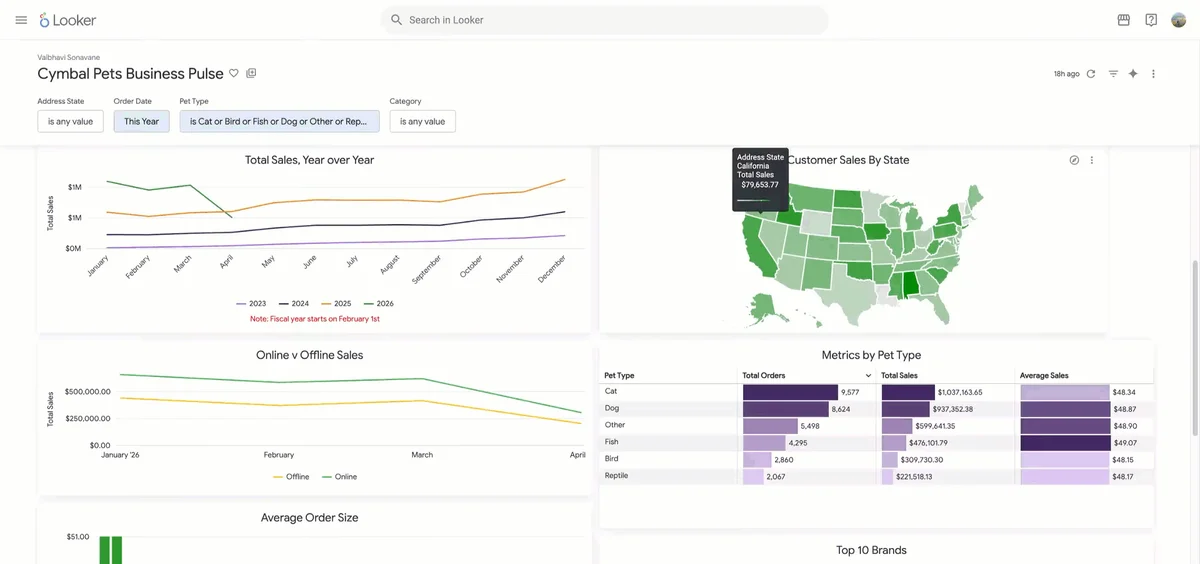Click the Looker logo

click(68, 20)
